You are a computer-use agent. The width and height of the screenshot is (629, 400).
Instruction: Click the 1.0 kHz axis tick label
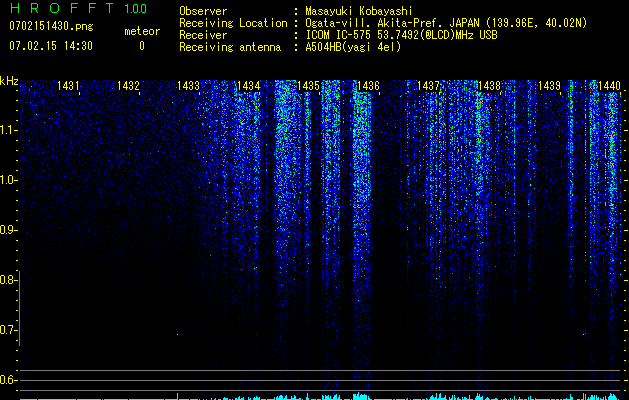(7, 180)
